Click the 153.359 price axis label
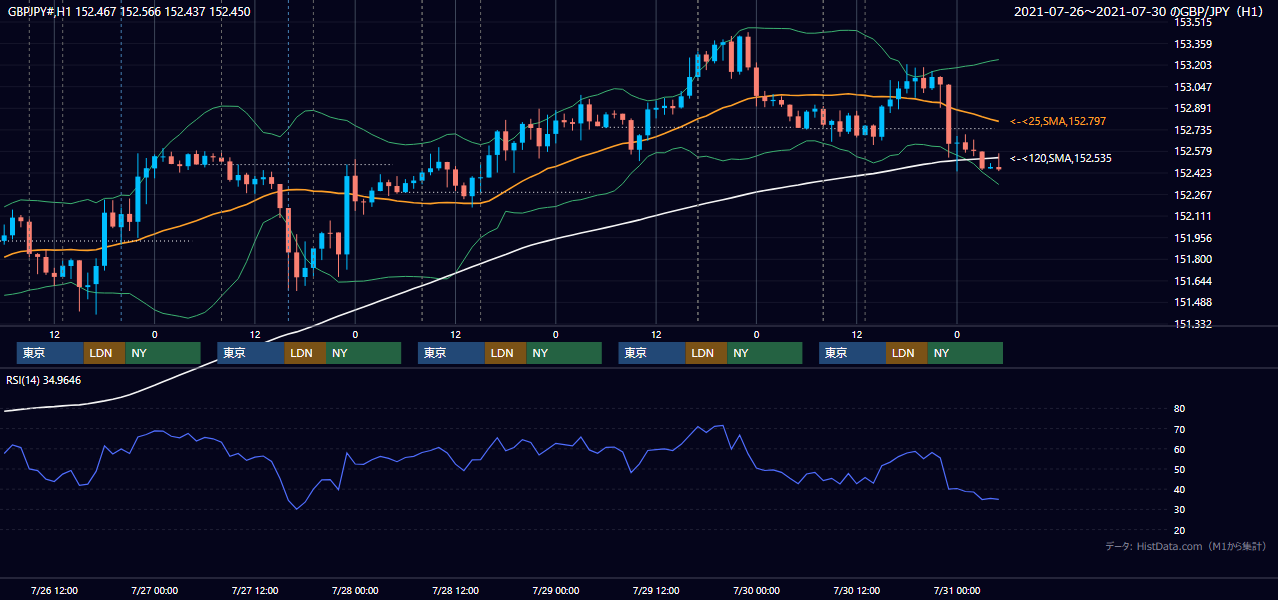The height and width of the screenshot is (600, 1278). click(x=1193, y=44)
